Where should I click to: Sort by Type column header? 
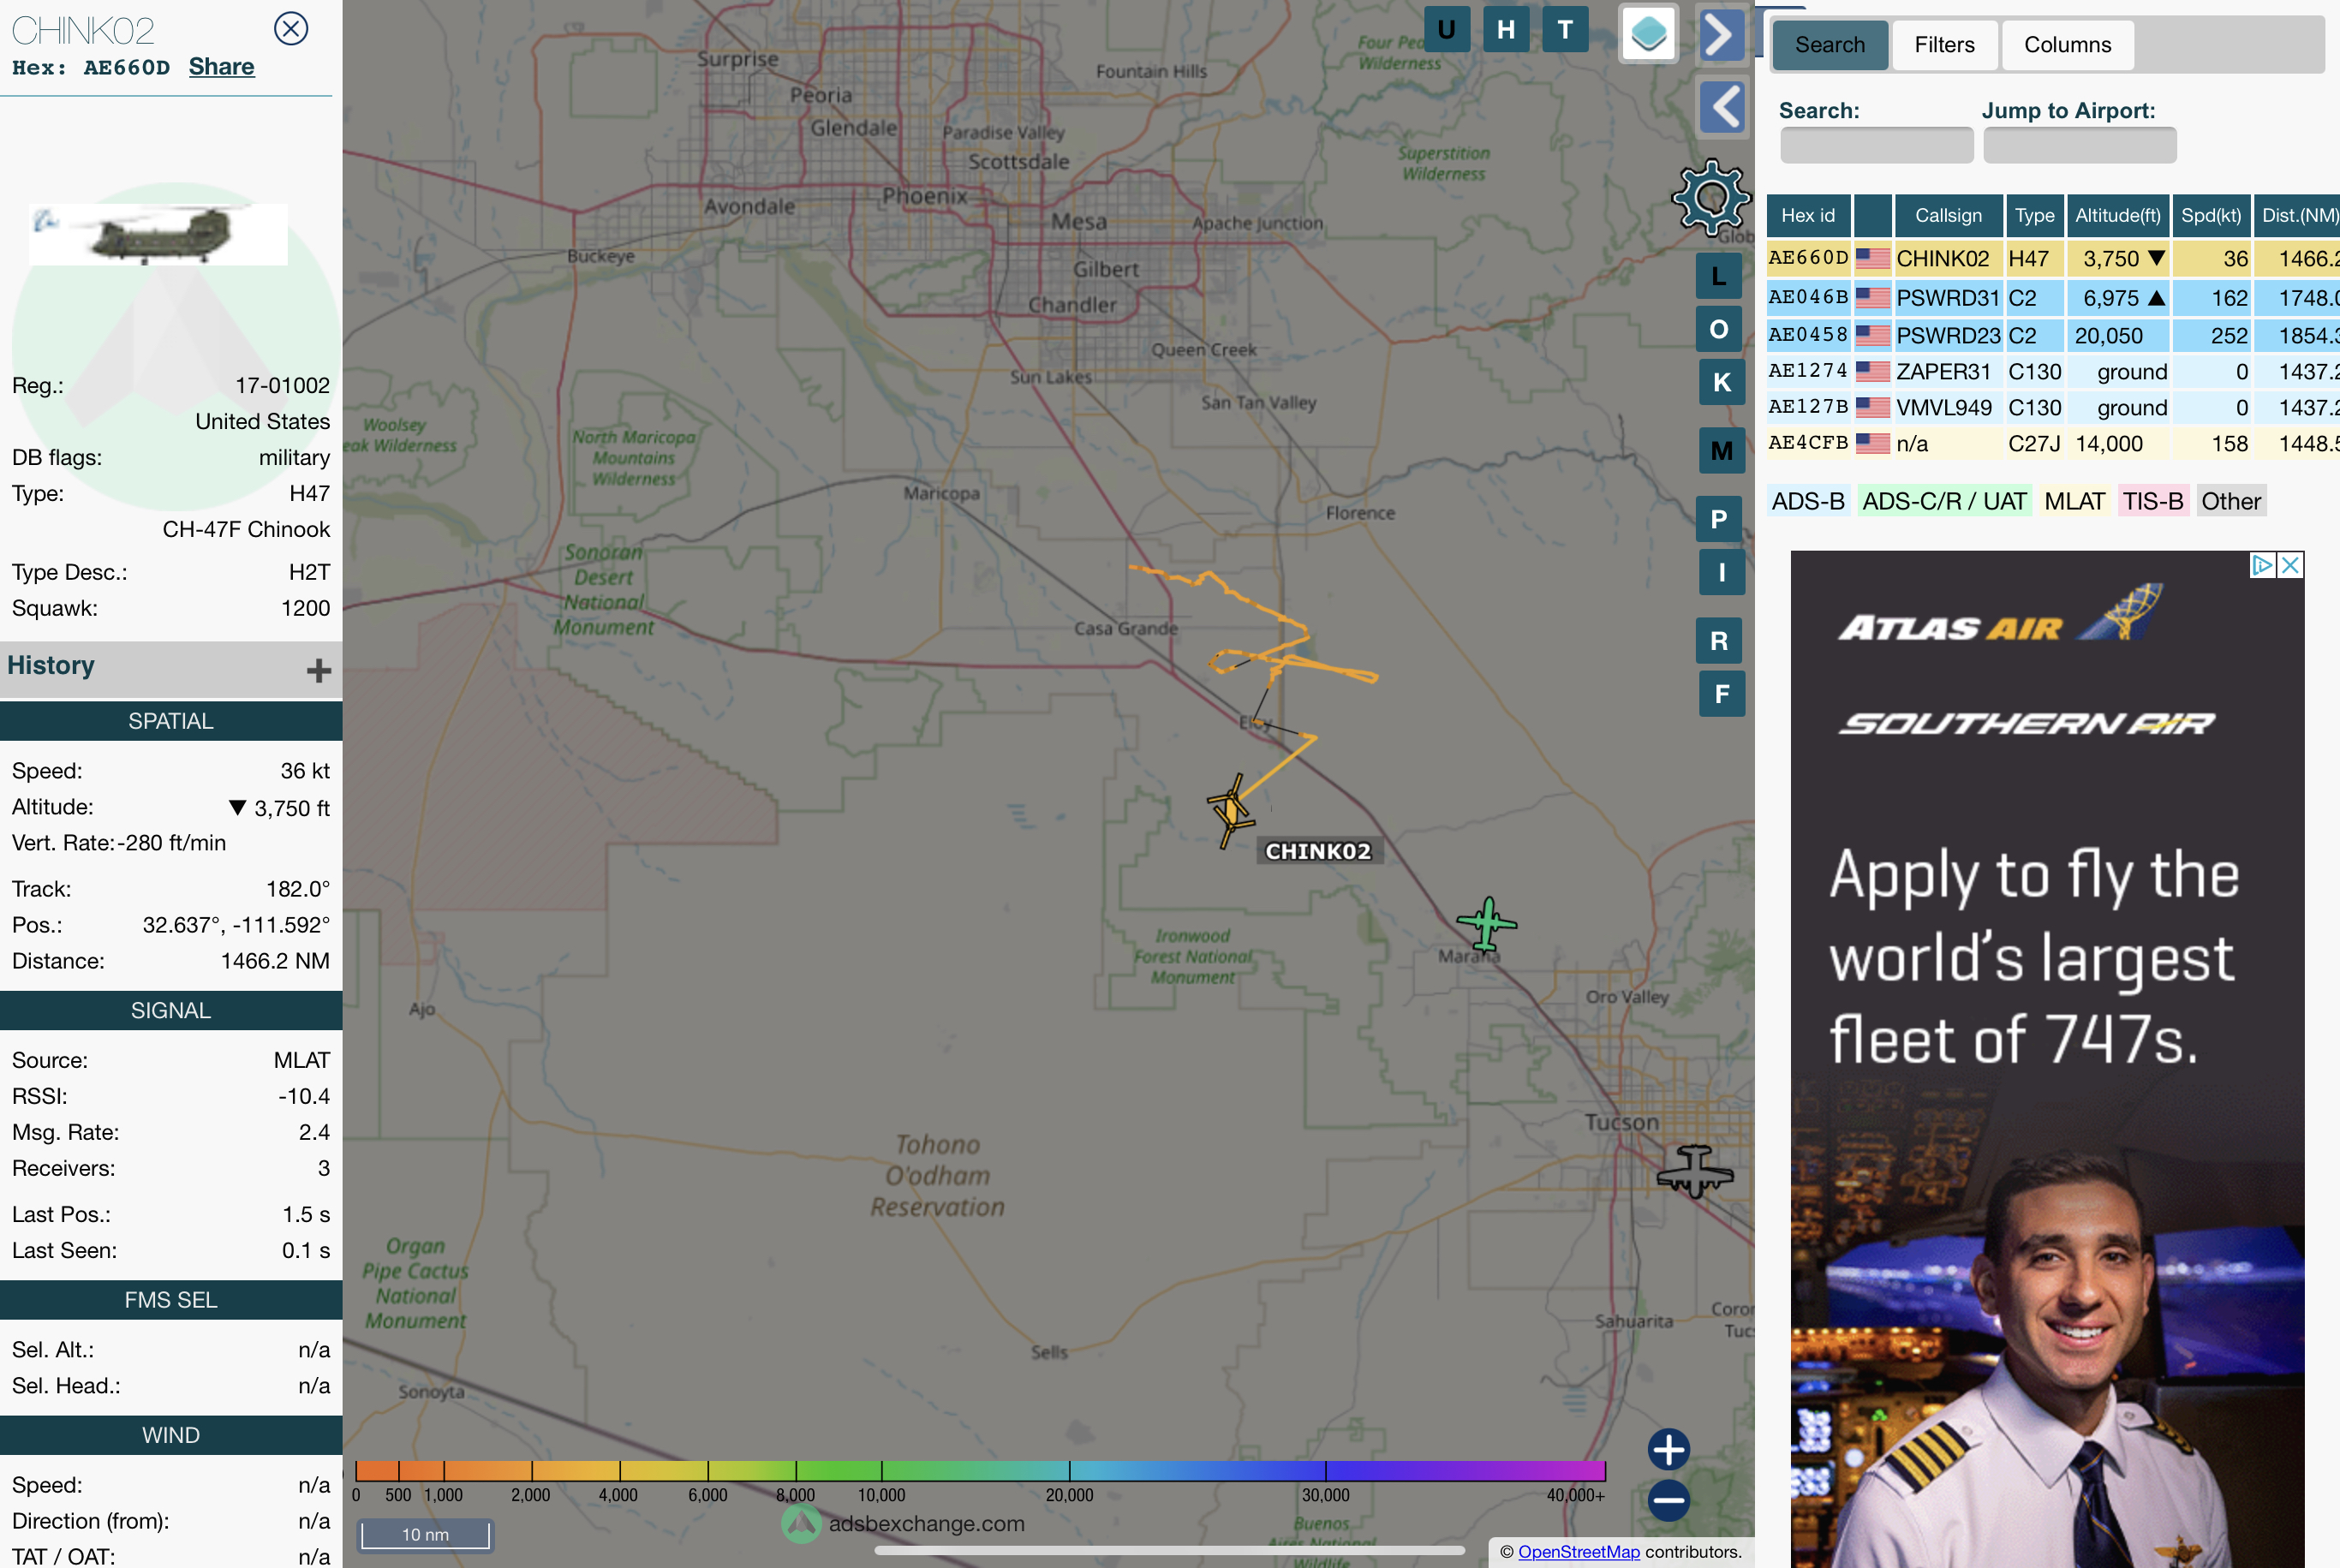coord(2034,216)
